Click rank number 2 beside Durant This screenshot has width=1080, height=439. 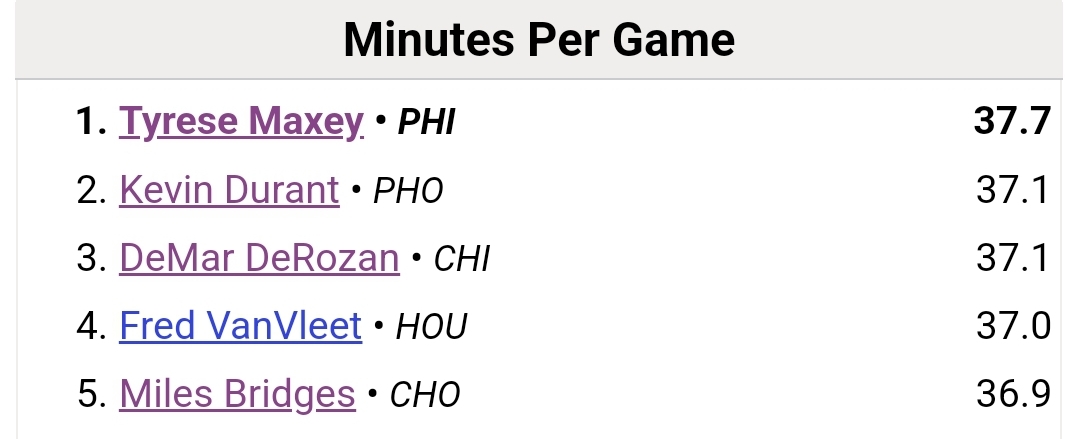point(92,190)
